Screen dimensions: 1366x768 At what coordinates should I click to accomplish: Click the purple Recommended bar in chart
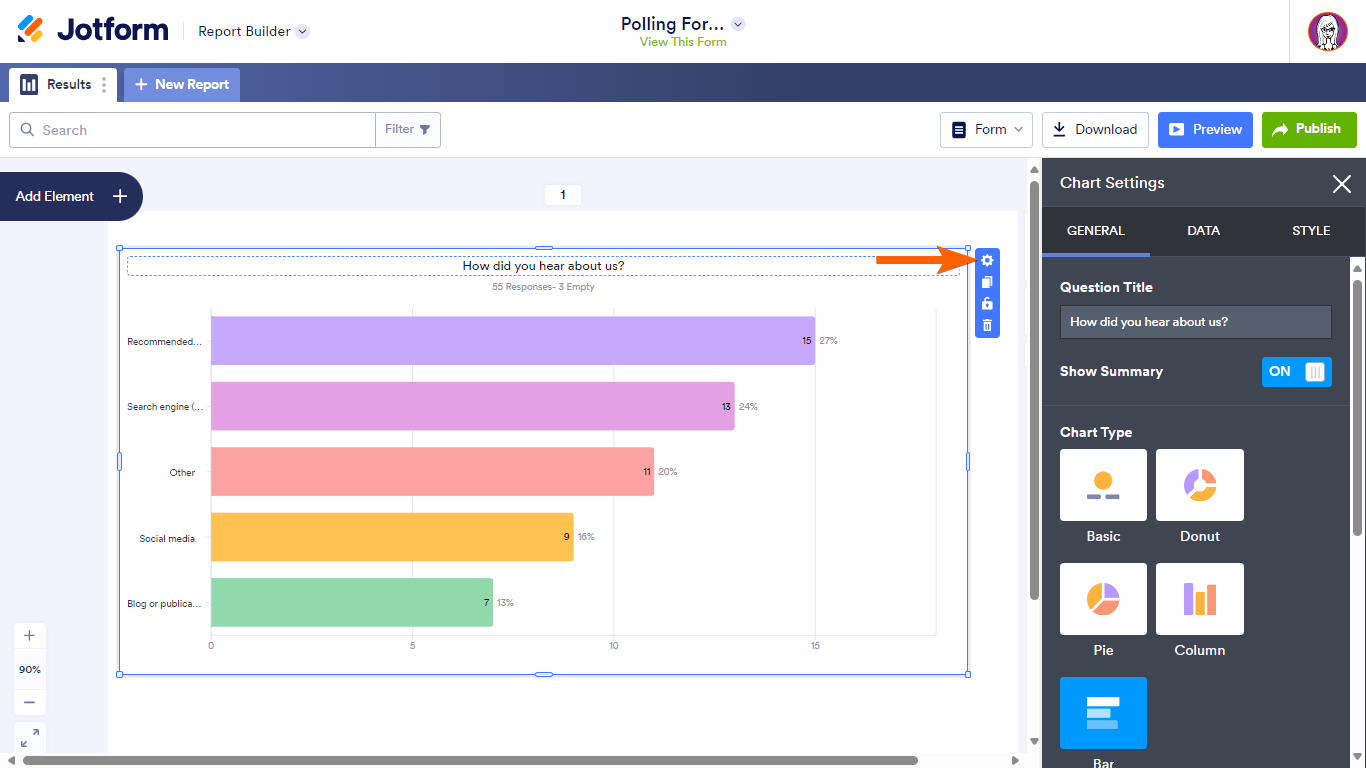pyautogui.click(x=513, y=341)
